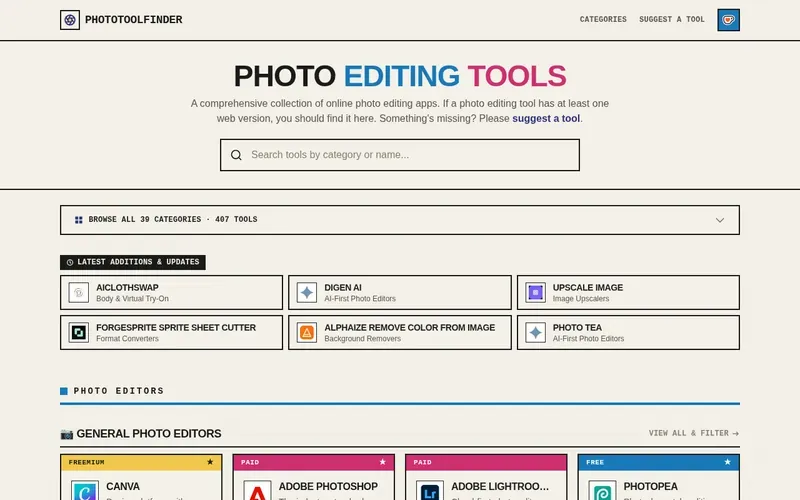Click the star on Adobe Photoshop card
800x500 pixels.
[x=383, y=462]
